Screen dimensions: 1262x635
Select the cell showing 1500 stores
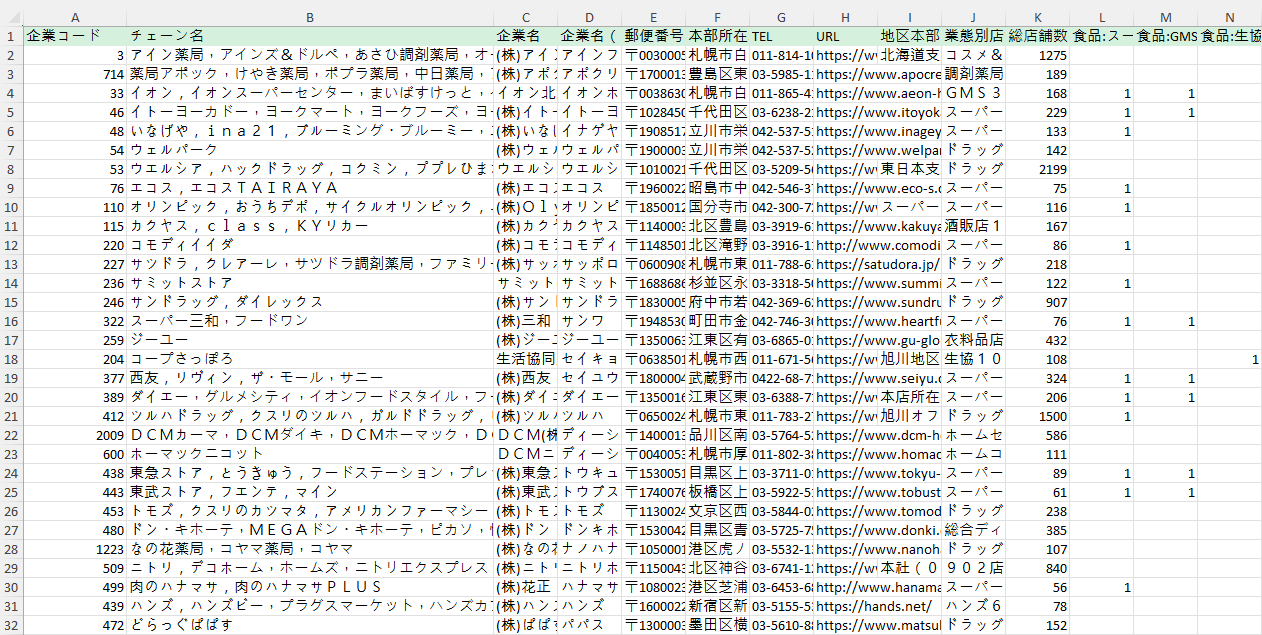1037,416
